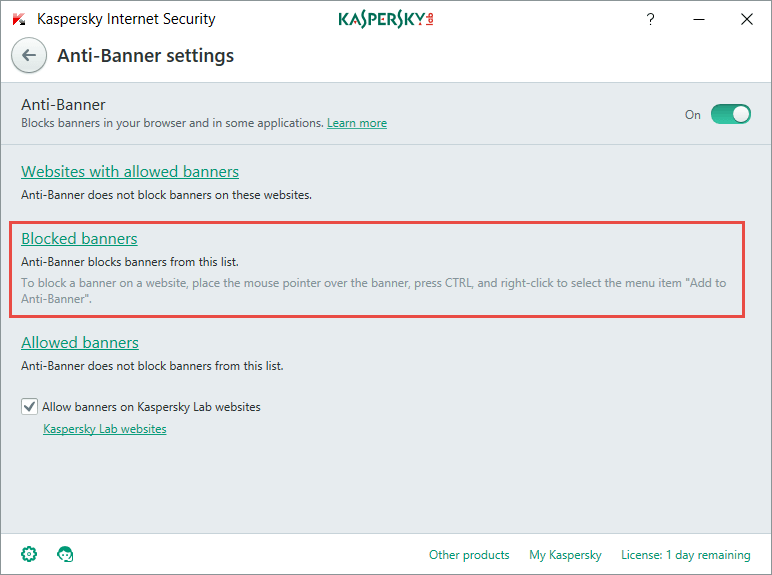Click 'Blocks banners in your browser' description
The height and width of the screenshot is (575, 772).
[x=172, y=123]
